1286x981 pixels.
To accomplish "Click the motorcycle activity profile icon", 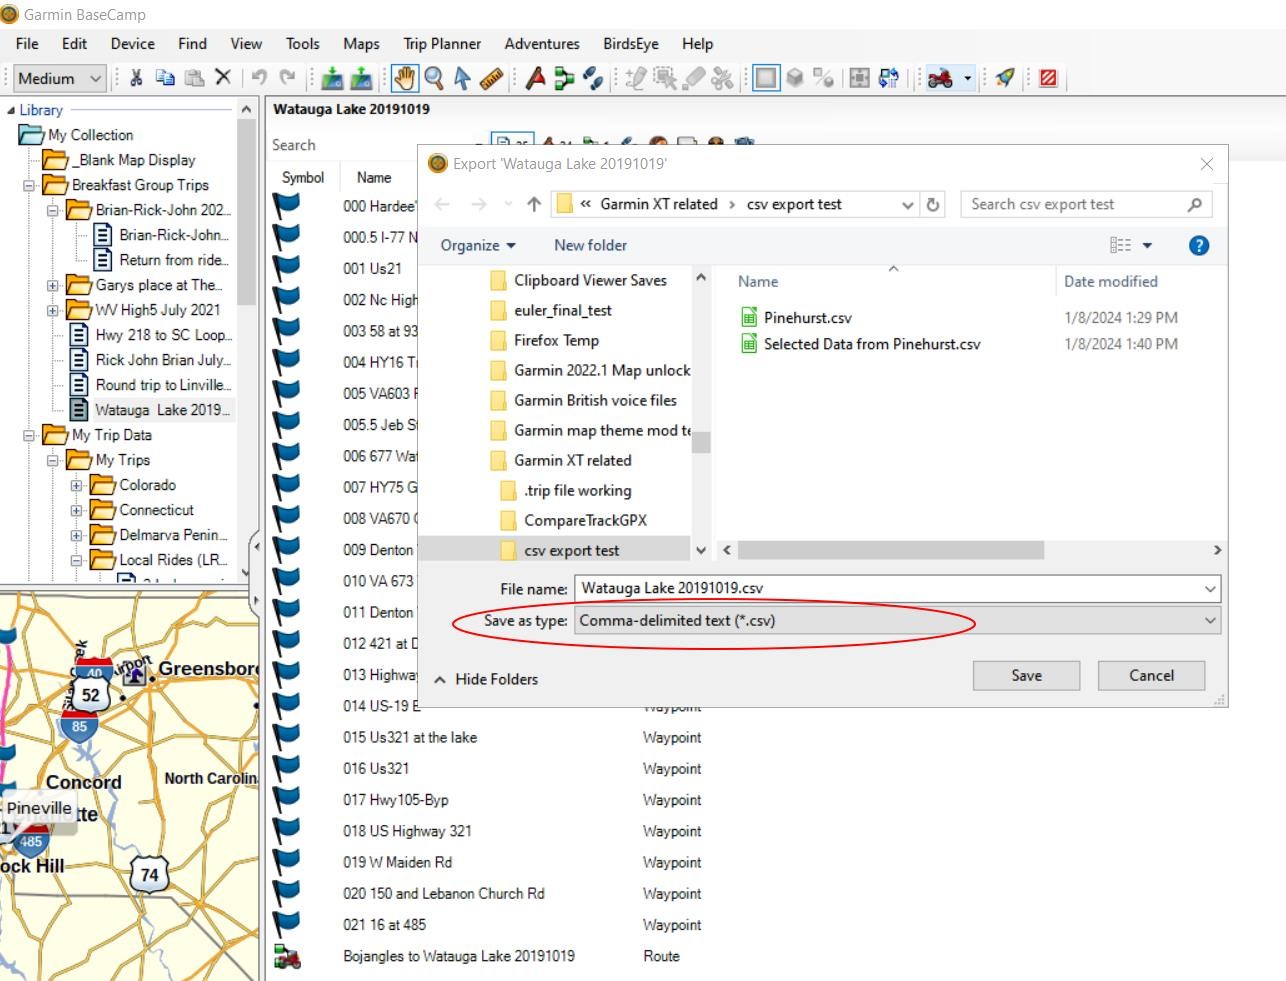I will 940,78.
